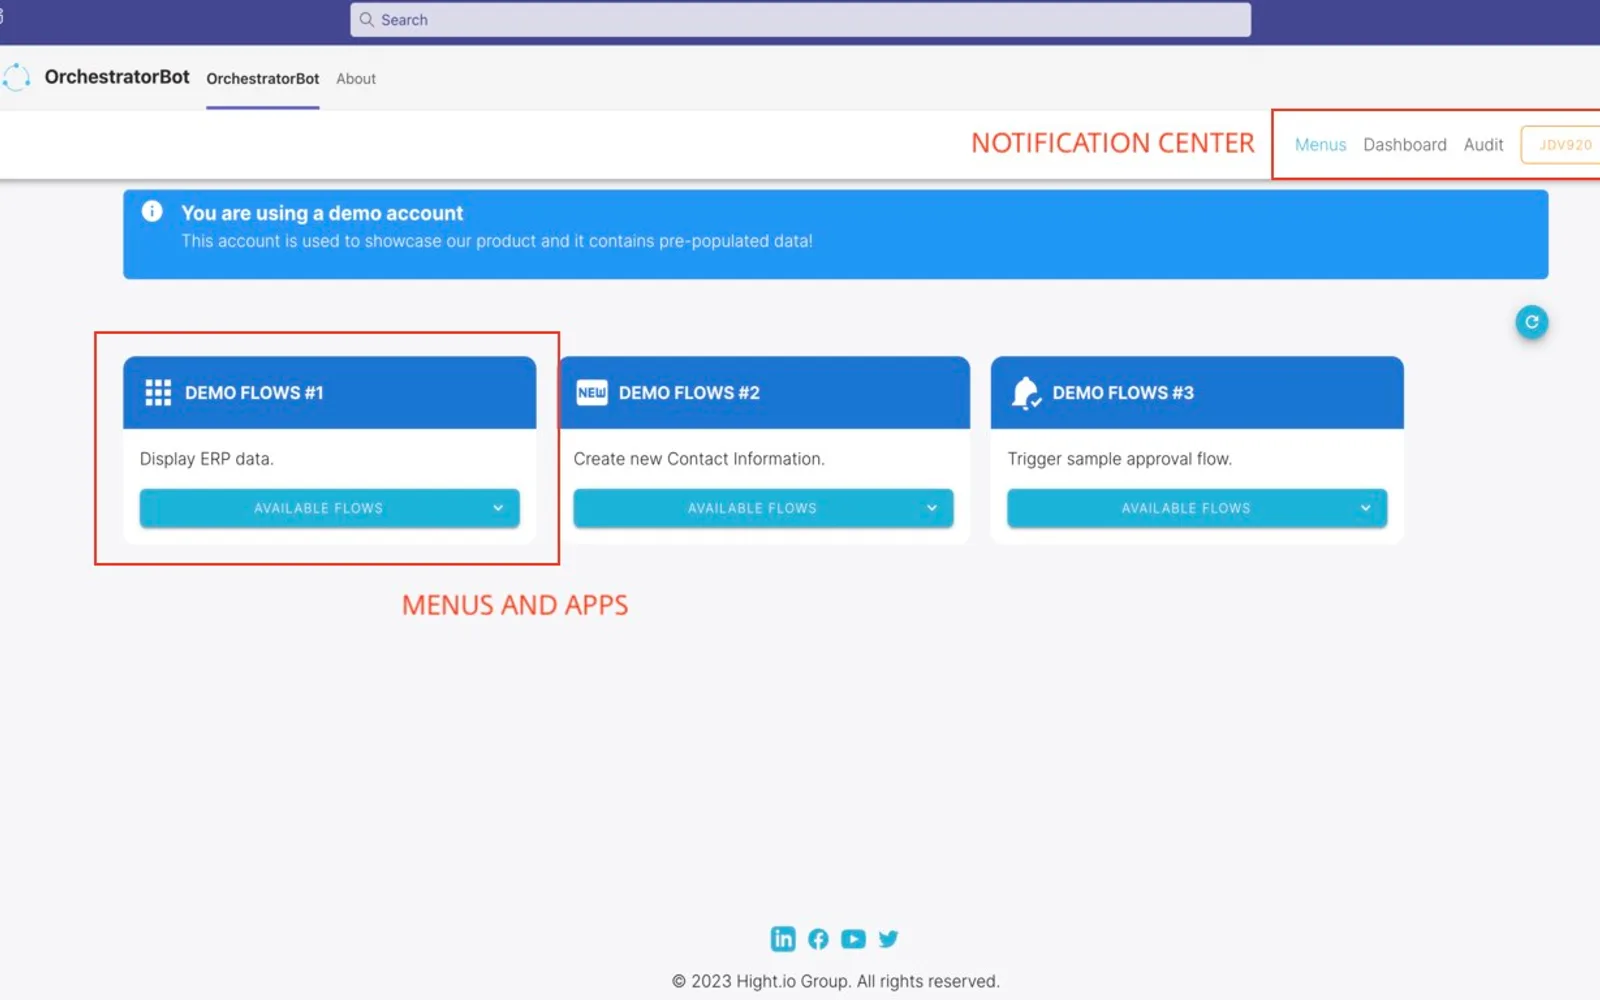1600x1000 pixels.
Task: Select Menus in the top navigation
Action: (x=1320, y=145)
